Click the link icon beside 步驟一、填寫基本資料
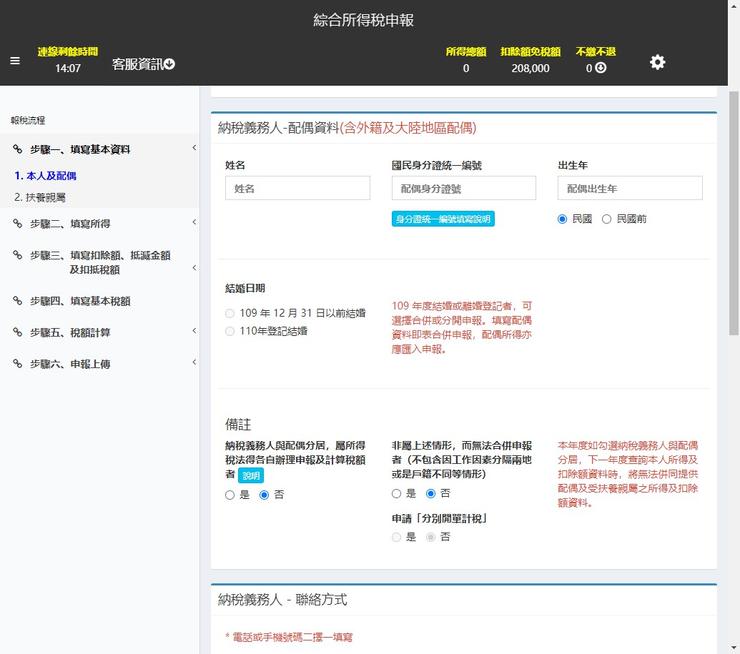 [17, 150]
